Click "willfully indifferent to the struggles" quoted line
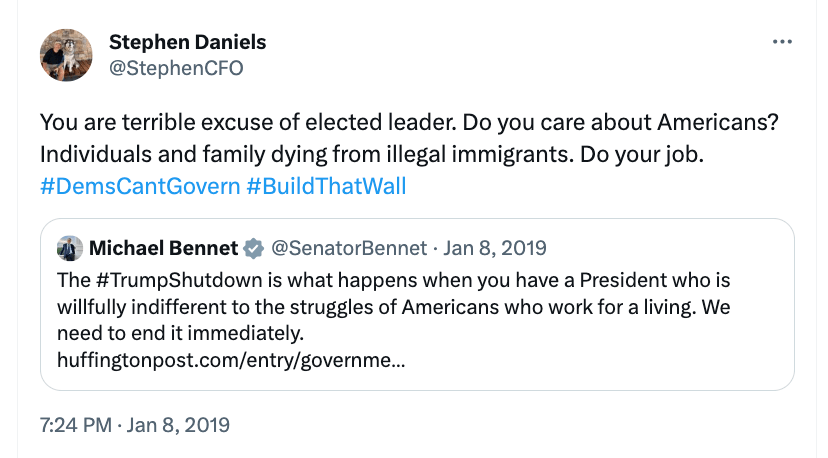Viewport: 828px width, 458px height. tap(250, 304)
